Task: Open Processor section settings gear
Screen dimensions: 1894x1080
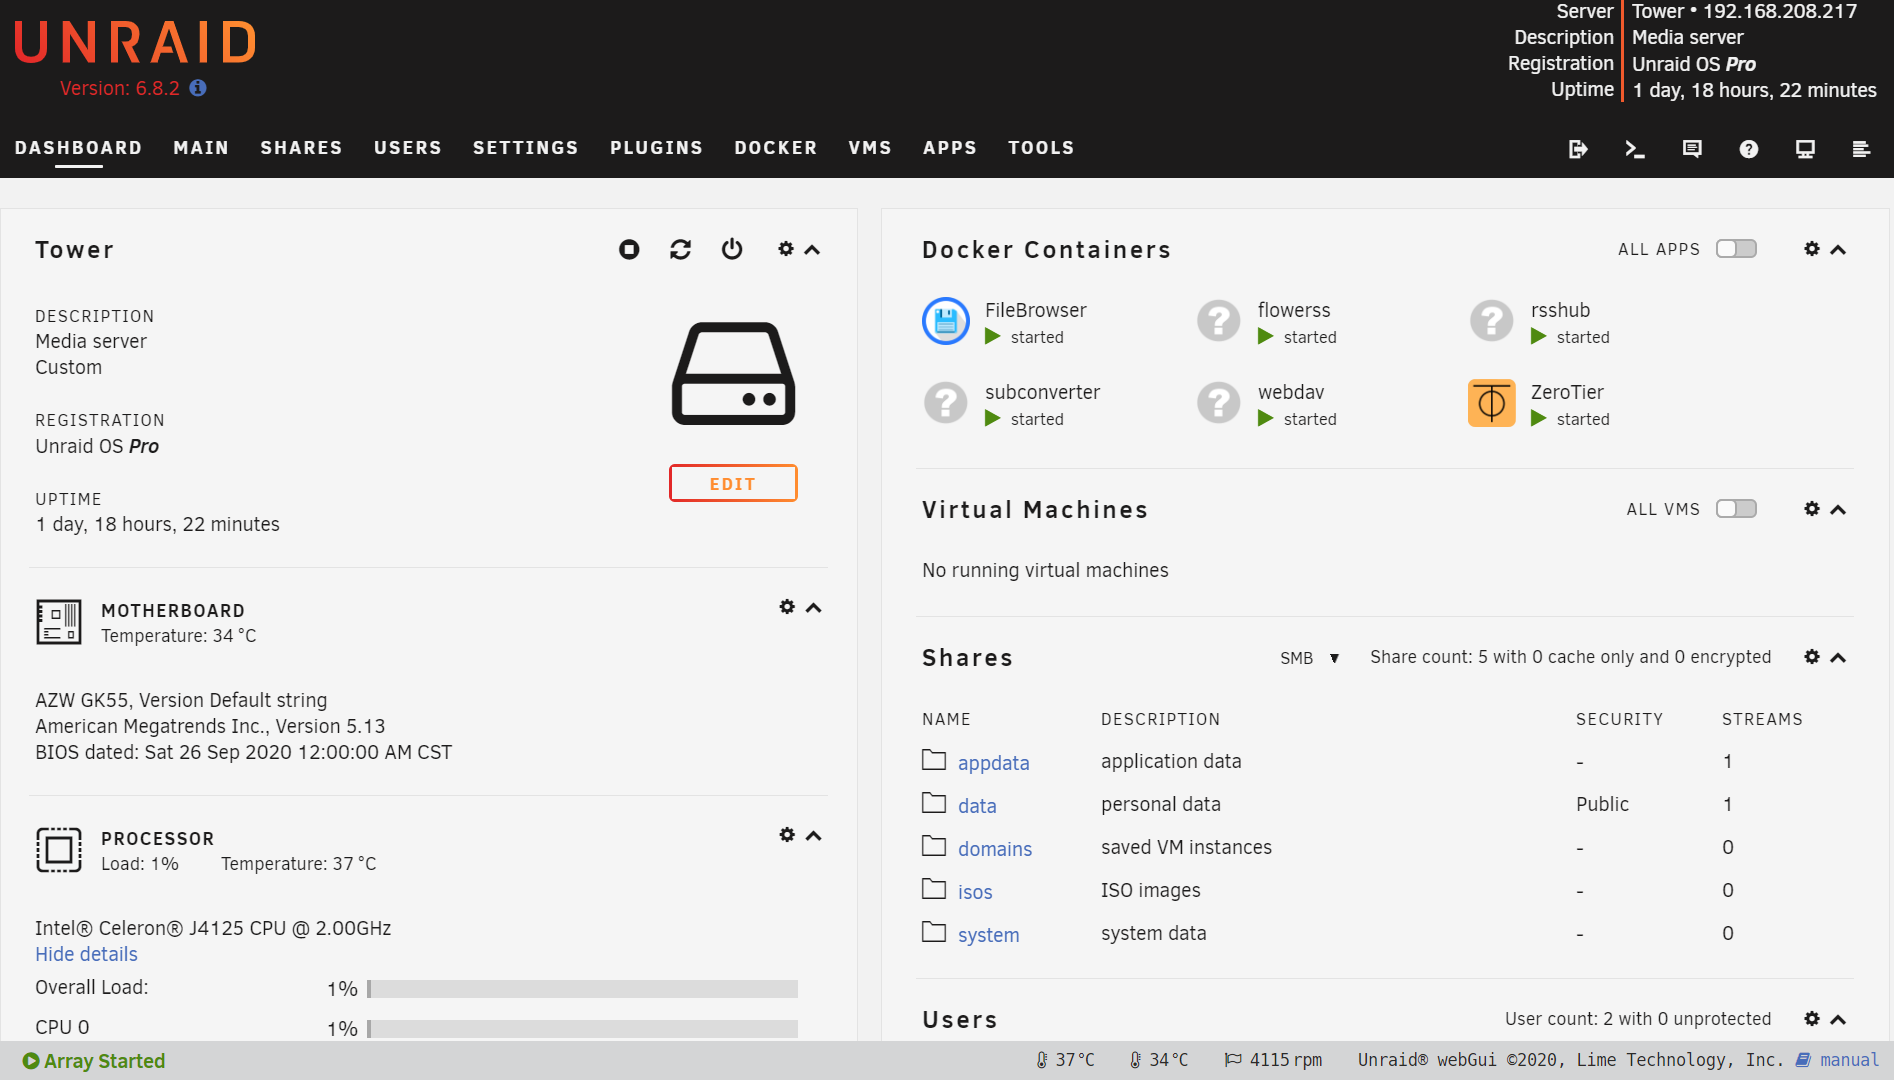Action: point(787,835)
